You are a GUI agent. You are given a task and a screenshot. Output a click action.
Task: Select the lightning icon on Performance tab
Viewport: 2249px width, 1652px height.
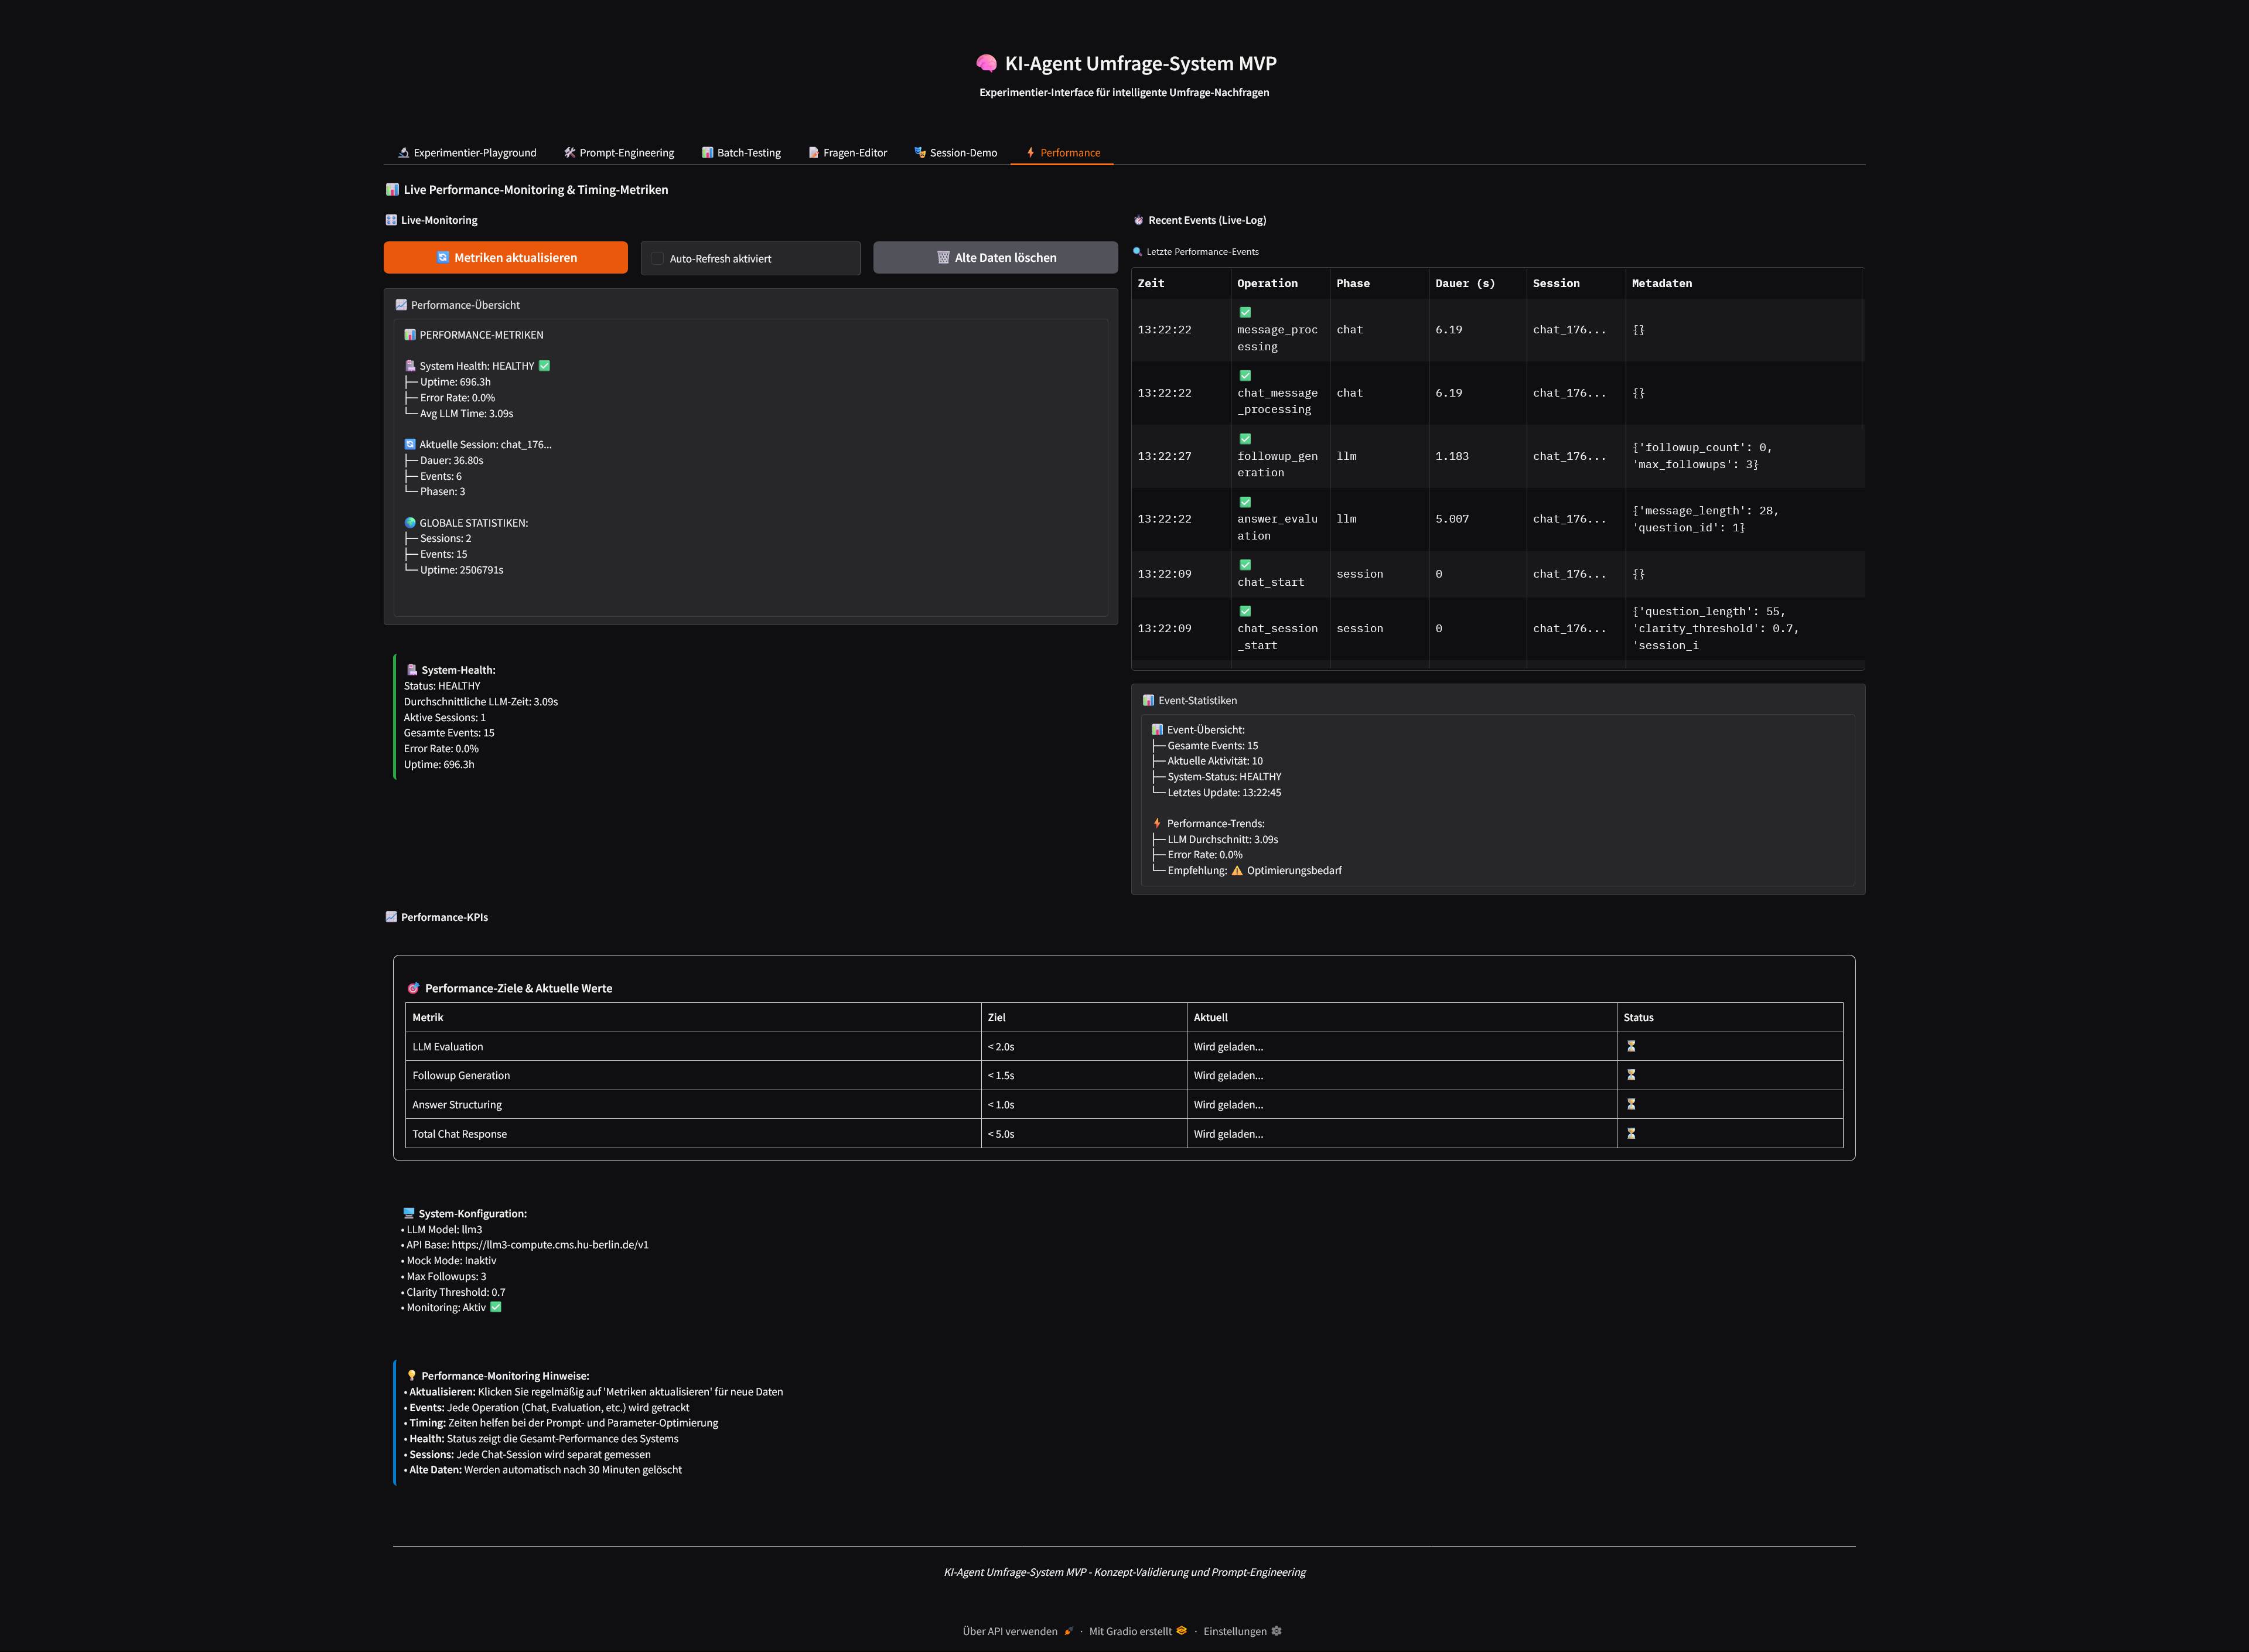tap(1031, 152)
